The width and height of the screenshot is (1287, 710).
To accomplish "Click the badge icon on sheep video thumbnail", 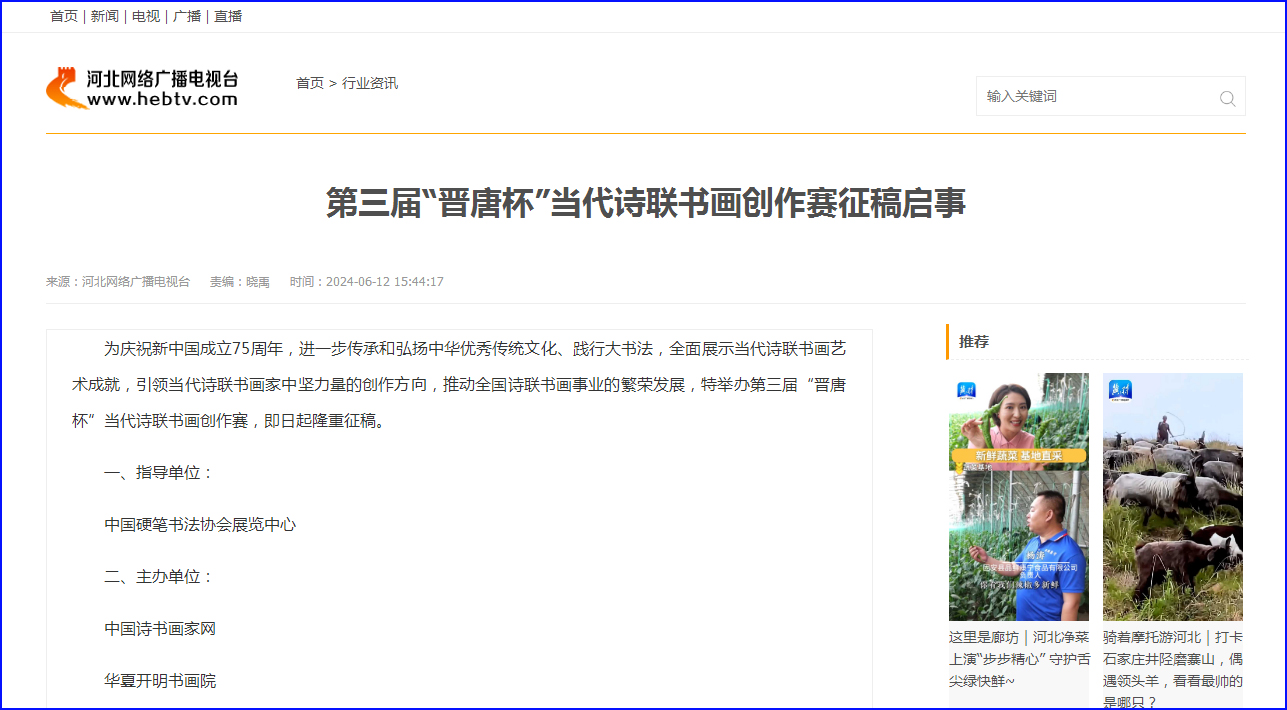I will click(x=1120, y=390).
